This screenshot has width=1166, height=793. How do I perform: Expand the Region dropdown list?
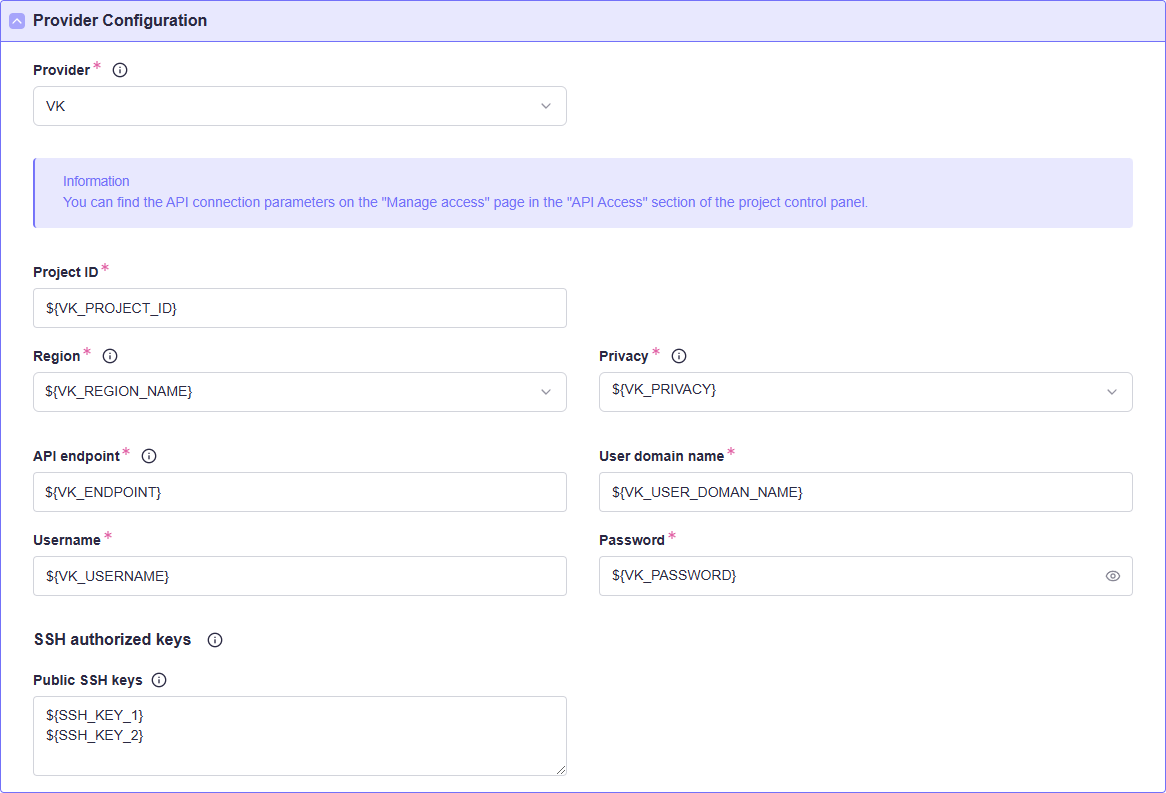pos(299,392)
